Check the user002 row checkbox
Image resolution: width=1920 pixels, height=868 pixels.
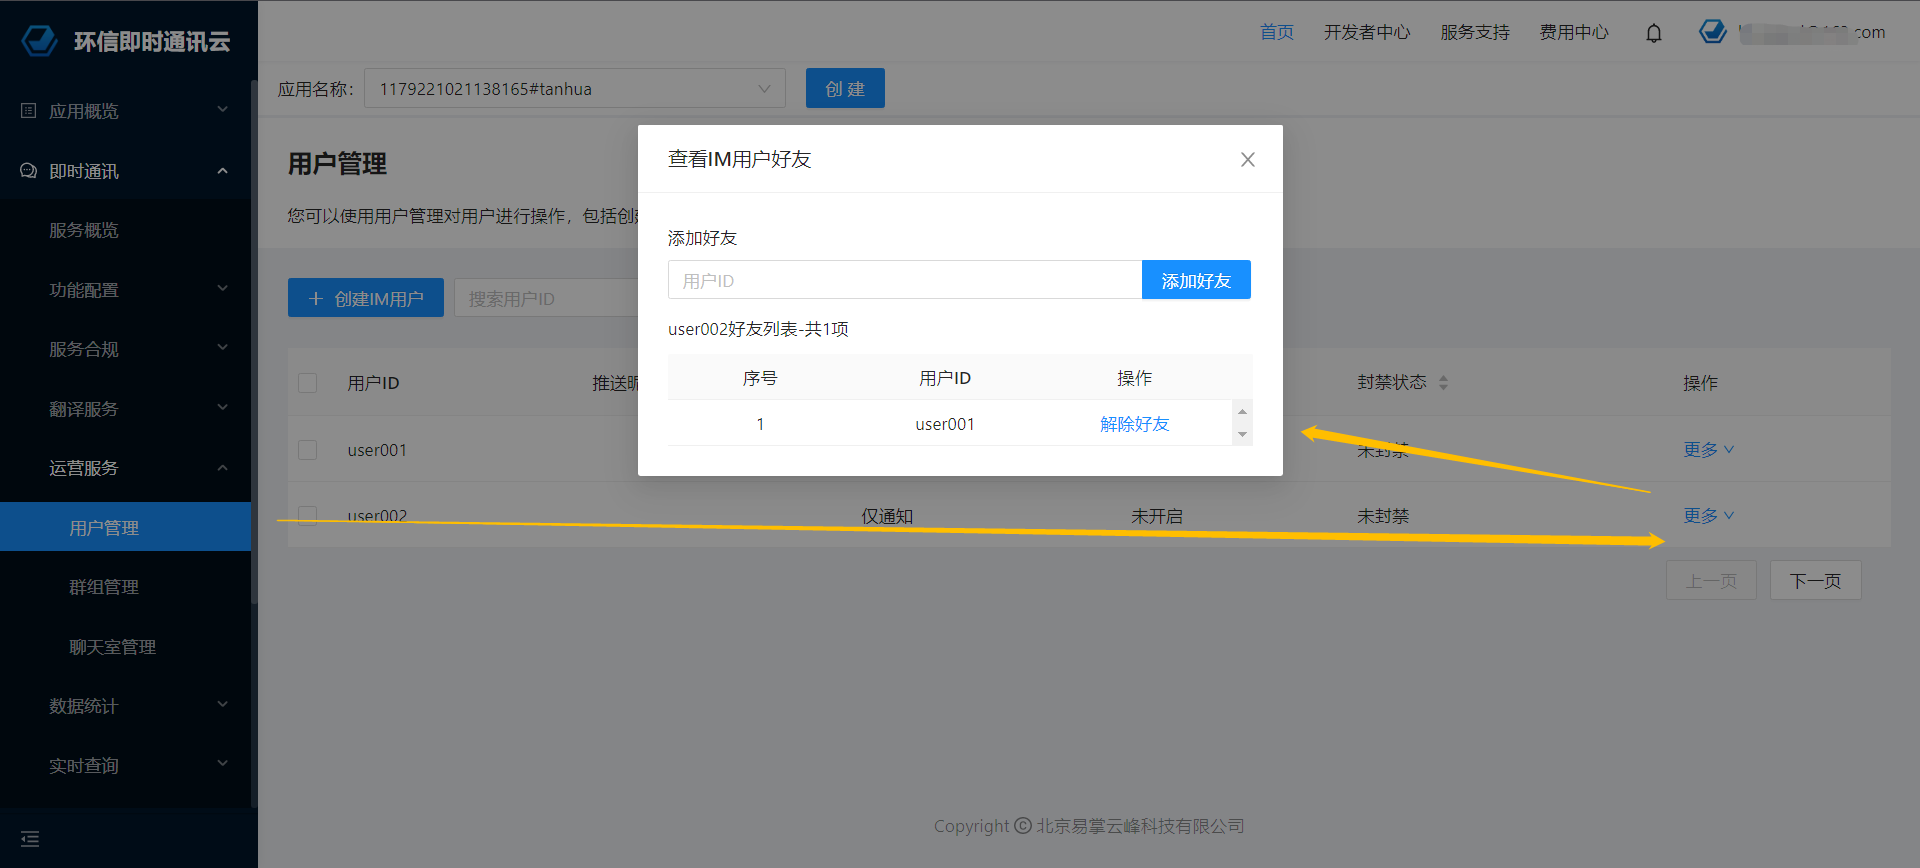(308, 516)
